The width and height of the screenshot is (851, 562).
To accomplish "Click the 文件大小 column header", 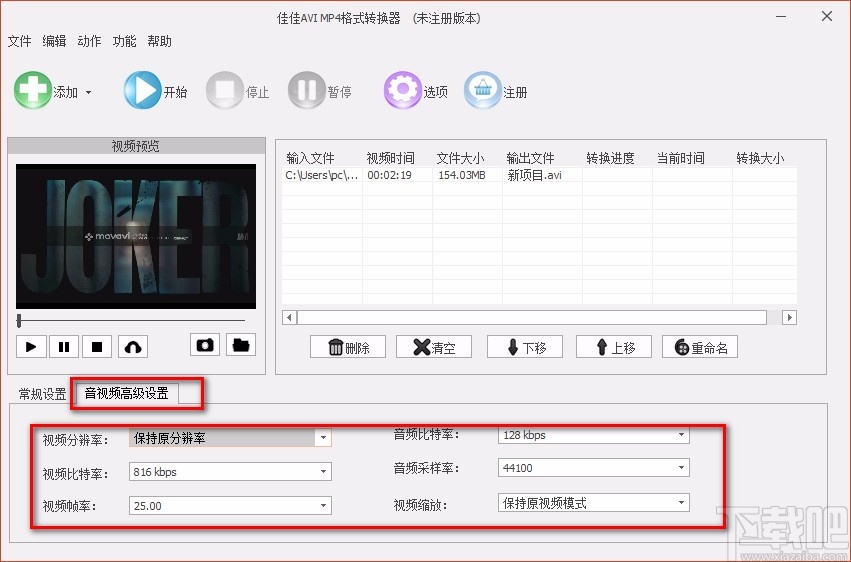I will (x=461, y=158).
